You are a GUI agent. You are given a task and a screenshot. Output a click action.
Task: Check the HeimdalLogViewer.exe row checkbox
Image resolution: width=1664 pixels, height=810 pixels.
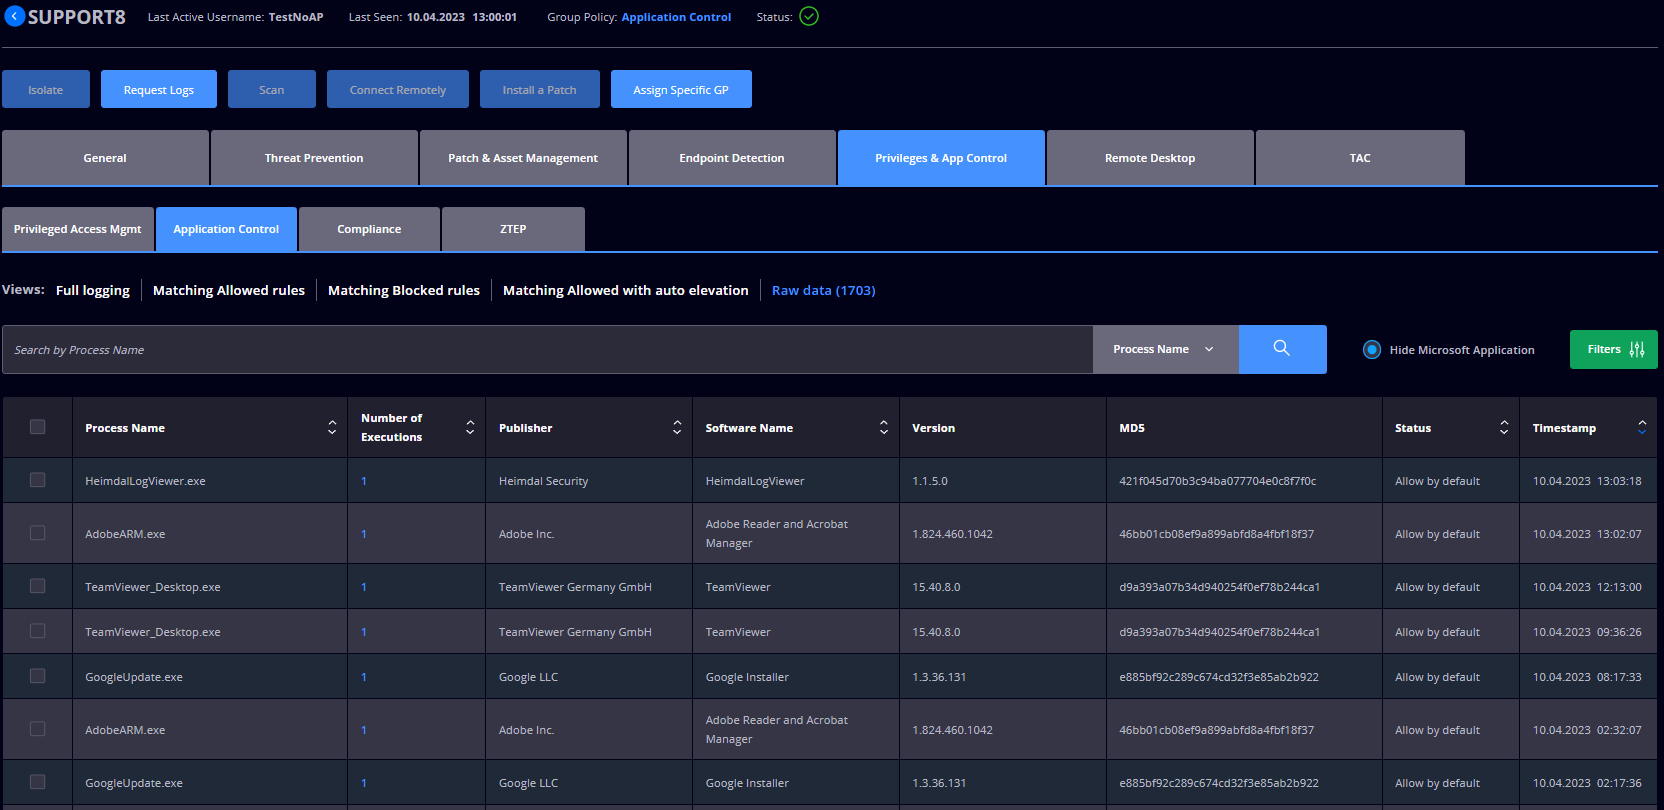tap(38, 480)
